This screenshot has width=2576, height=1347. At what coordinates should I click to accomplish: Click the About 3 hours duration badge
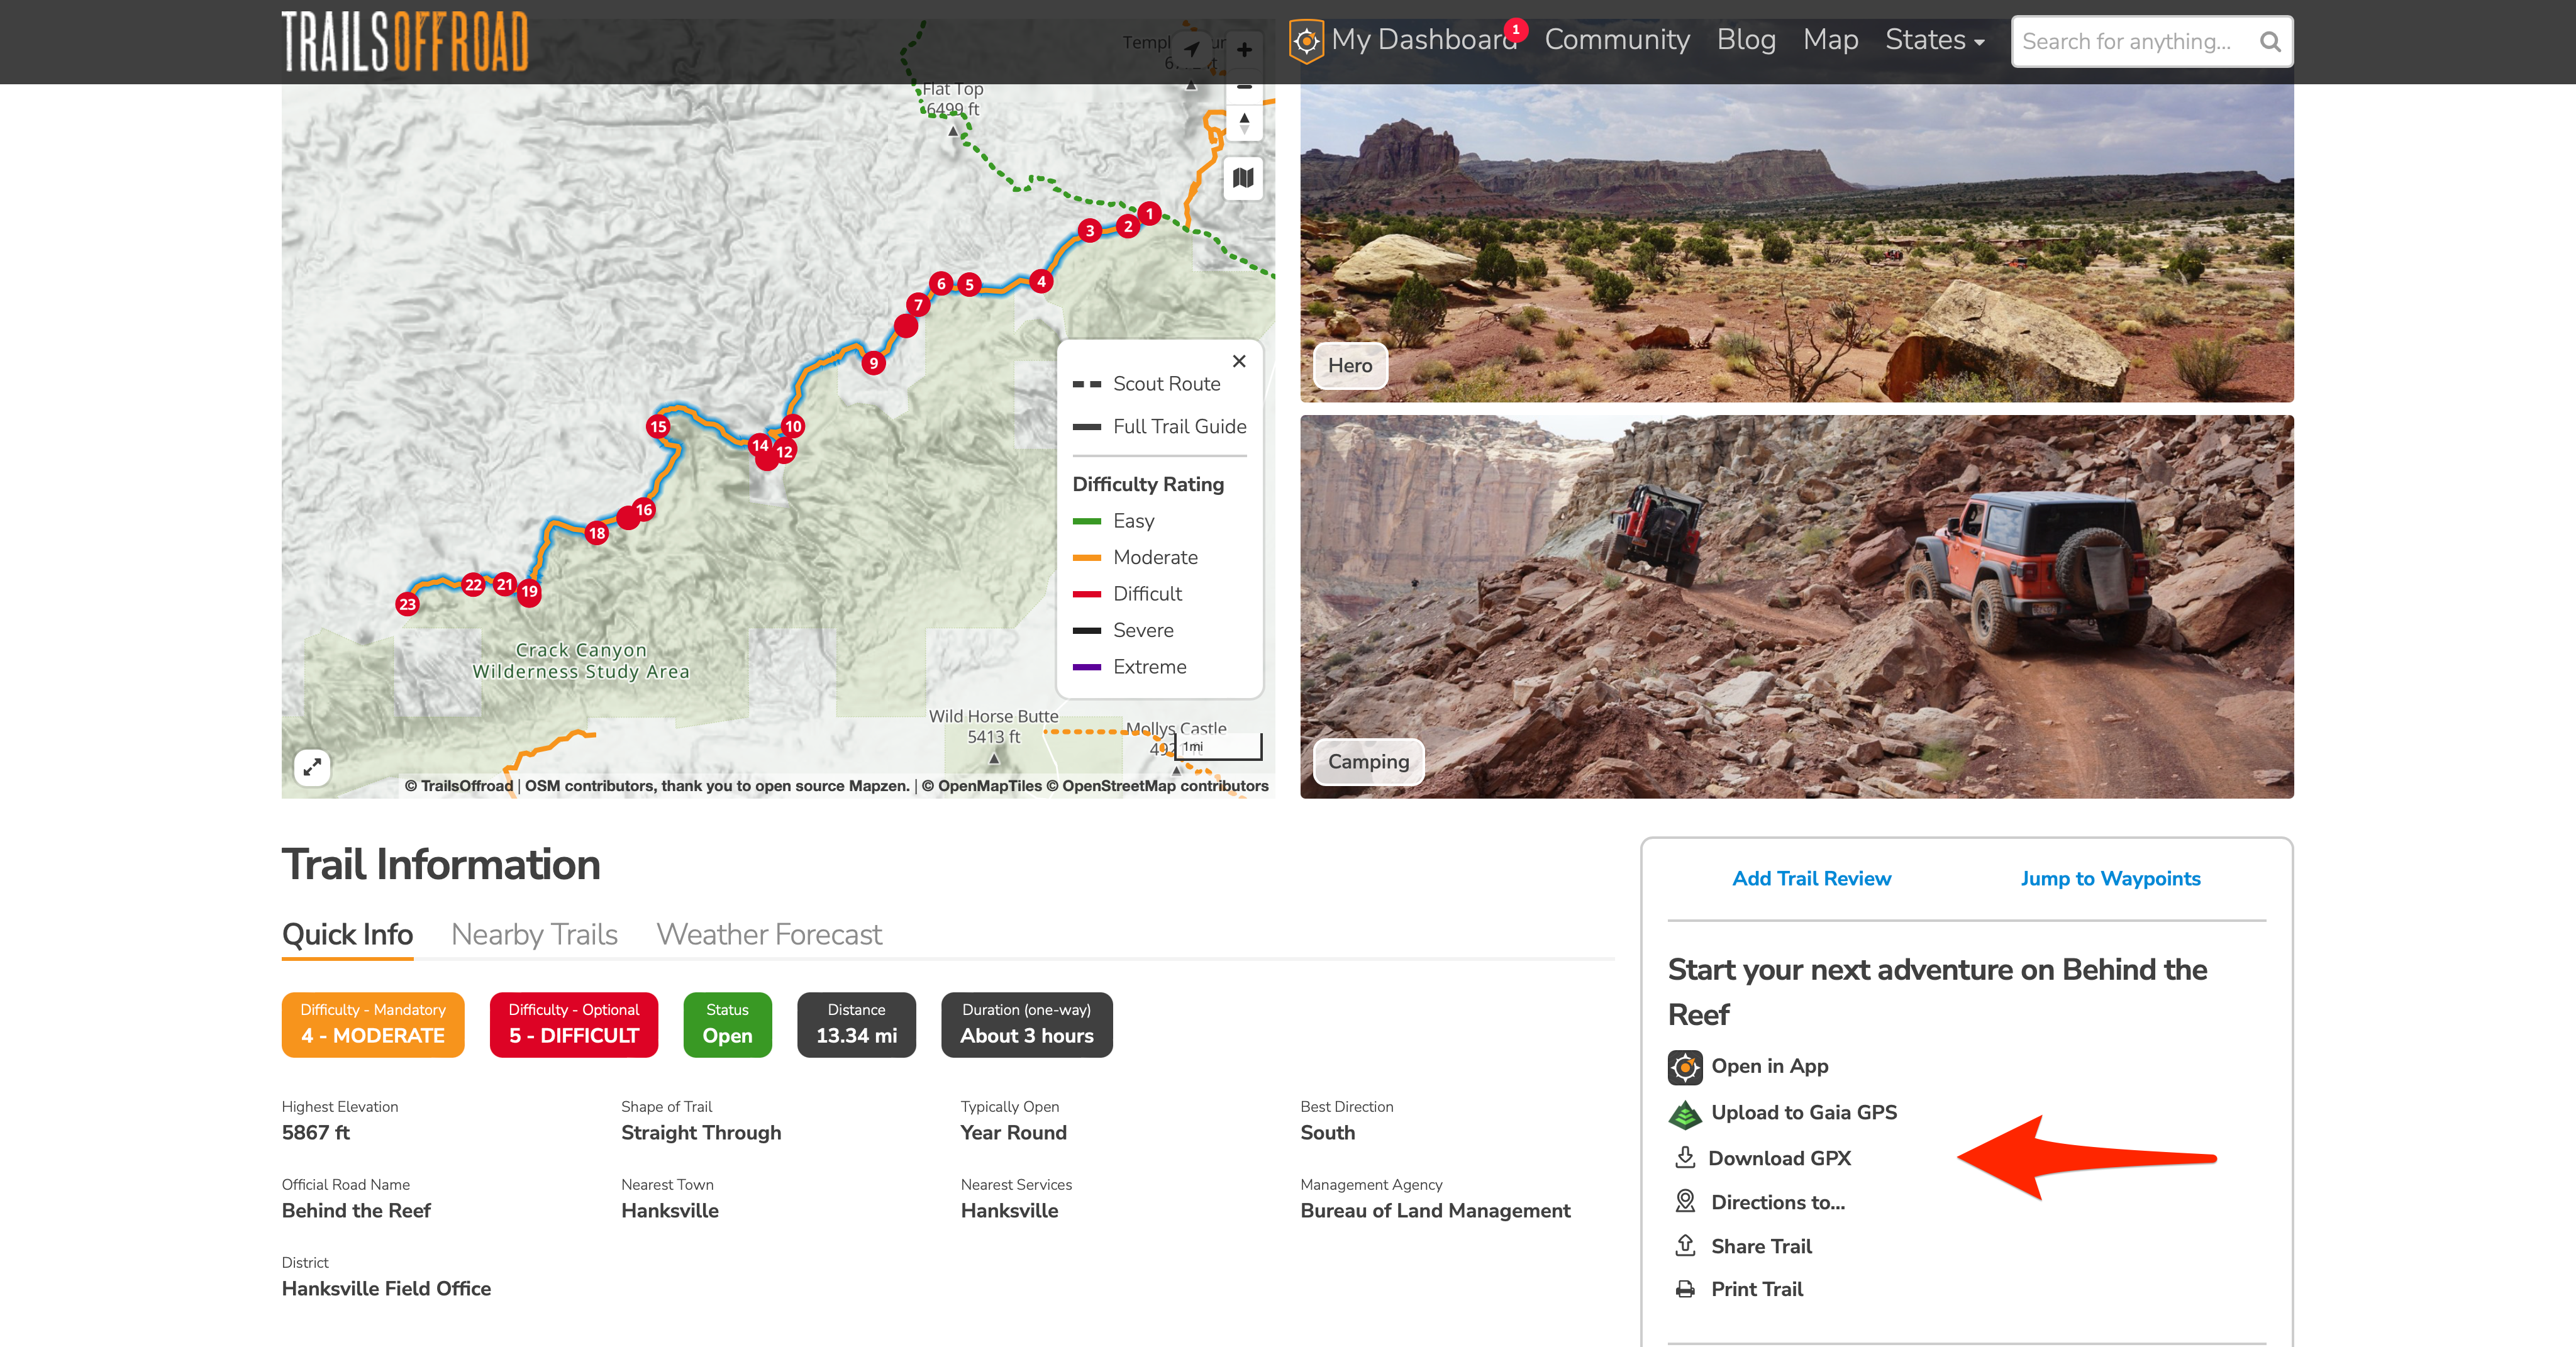[1026, 1024]
